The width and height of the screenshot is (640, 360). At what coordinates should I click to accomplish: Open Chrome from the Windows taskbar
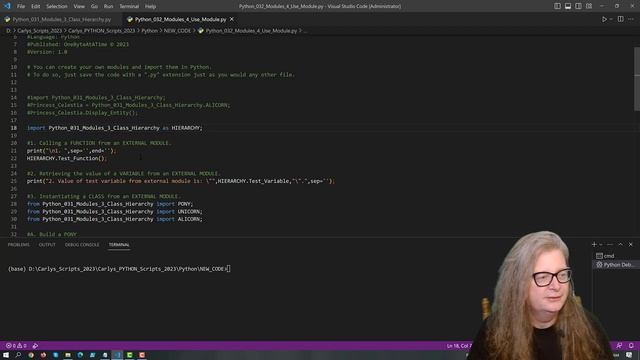31,355
